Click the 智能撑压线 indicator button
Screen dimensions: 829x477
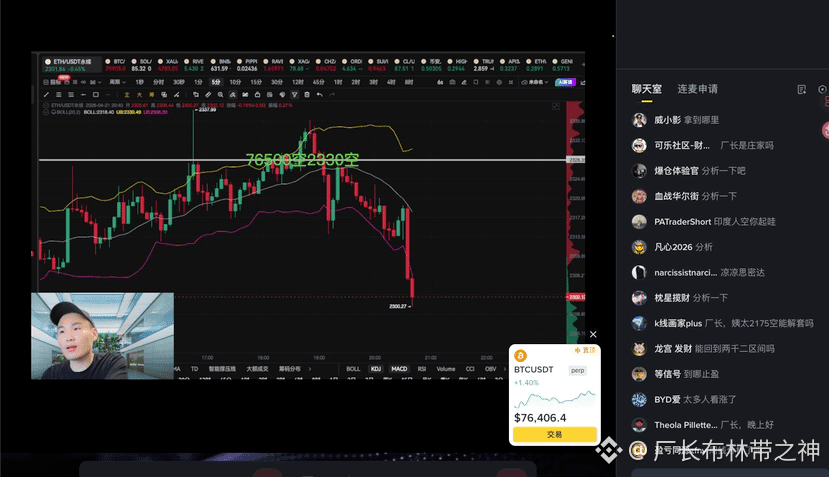[222, 369]
